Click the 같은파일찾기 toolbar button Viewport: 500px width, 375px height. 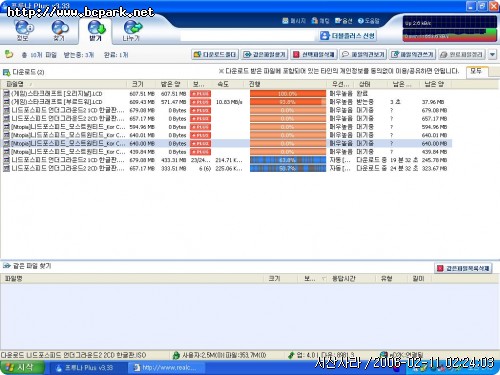coord(265,54)
